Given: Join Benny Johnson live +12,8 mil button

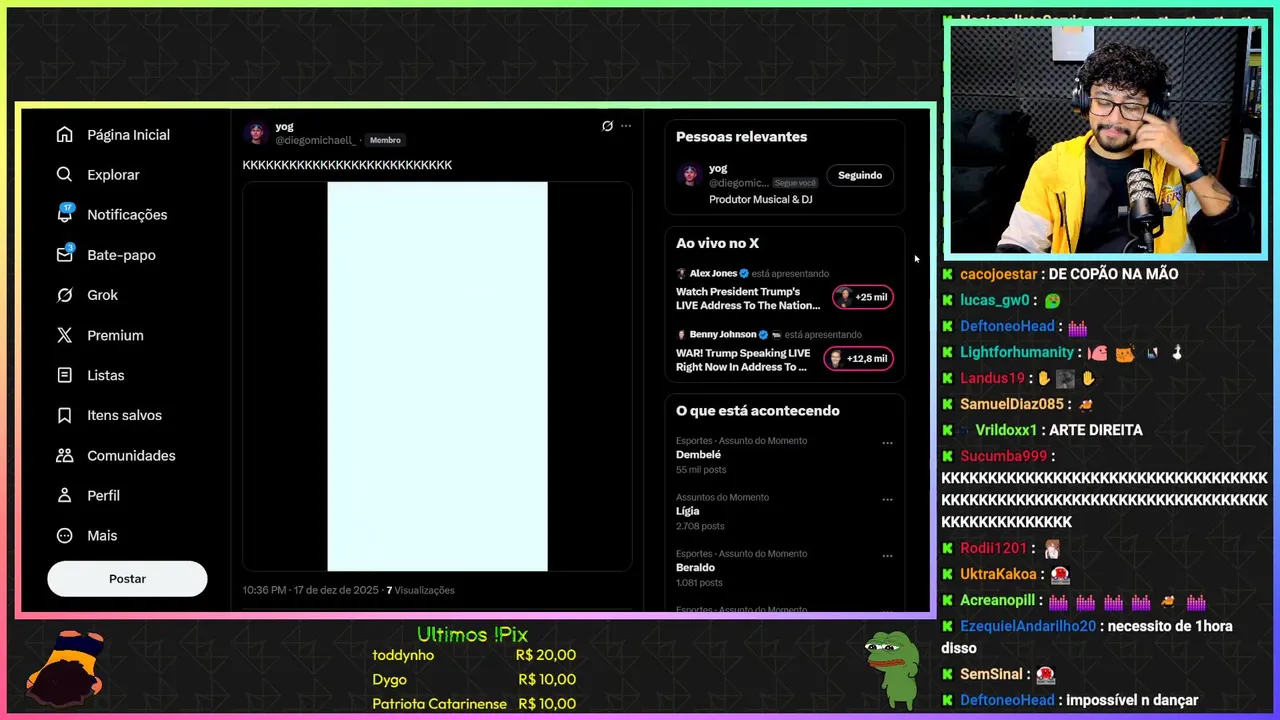Looking at the screenshot, I should (859, 358).
